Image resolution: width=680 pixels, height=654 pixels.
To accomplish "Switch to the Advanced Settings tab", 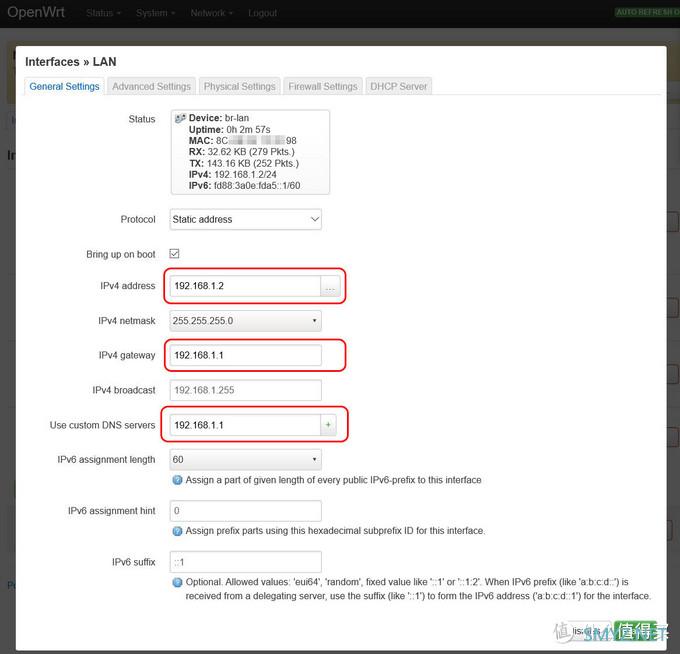I will 151,86.
